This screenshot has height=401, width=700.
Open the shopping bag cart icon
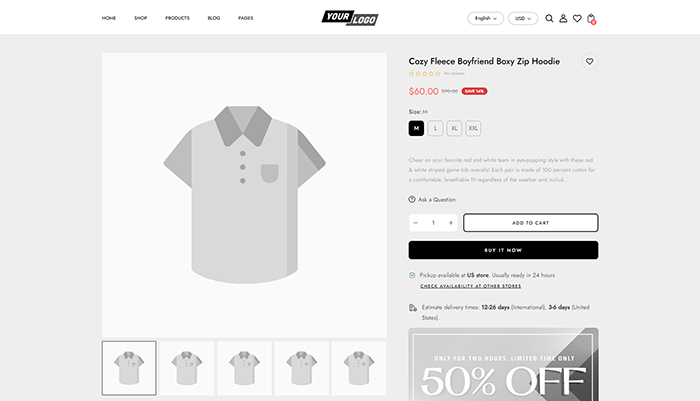coord(591,18)
